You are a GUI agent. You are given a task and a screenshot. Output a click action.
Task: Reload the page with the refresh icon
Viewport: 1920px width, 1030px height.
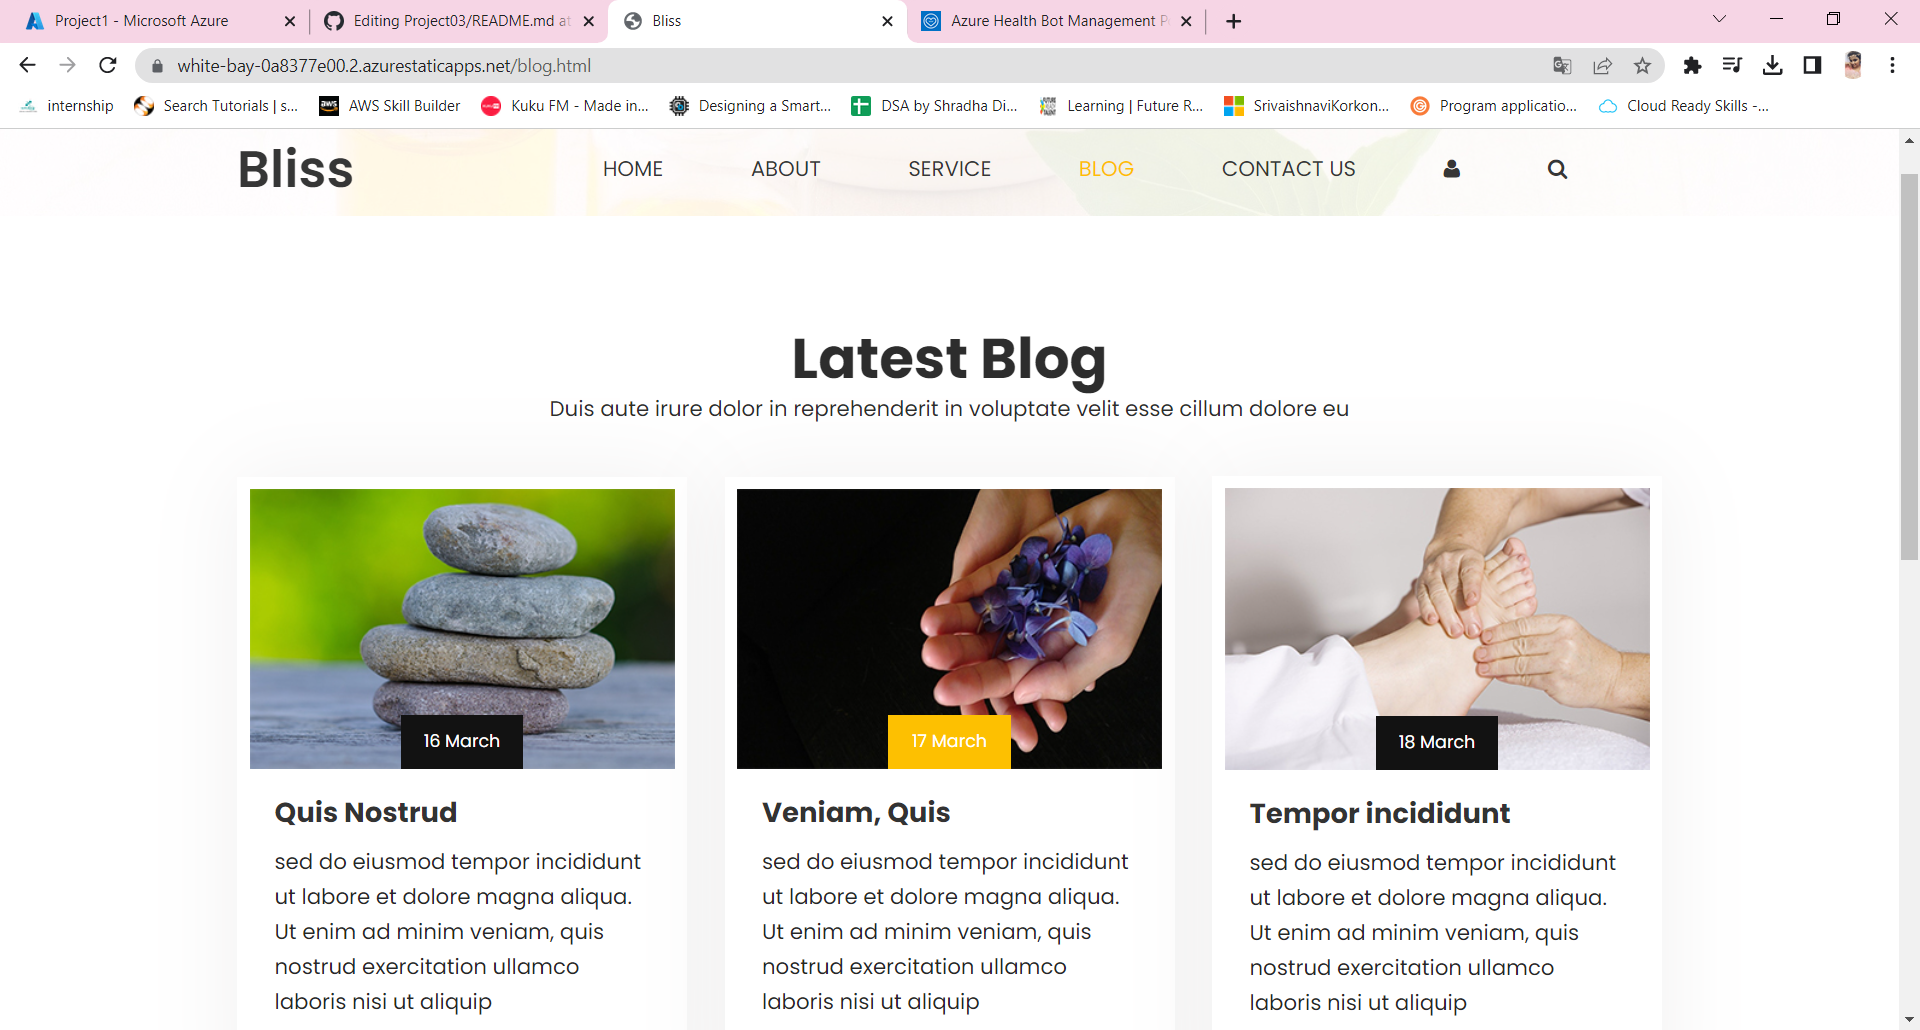point(108,65)
